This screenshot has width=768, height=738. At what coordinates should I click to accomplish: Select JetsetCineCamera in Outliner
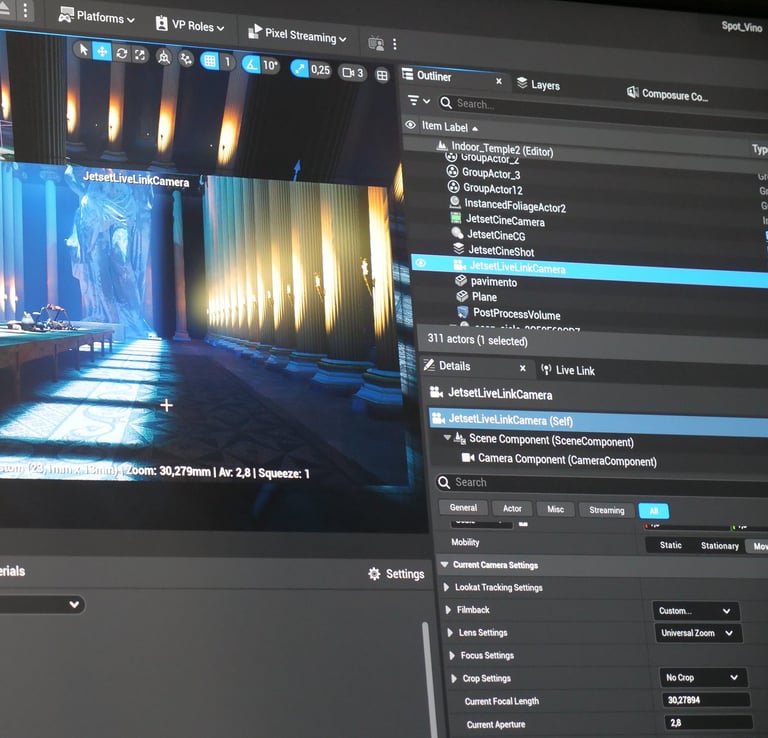[504, 220]
